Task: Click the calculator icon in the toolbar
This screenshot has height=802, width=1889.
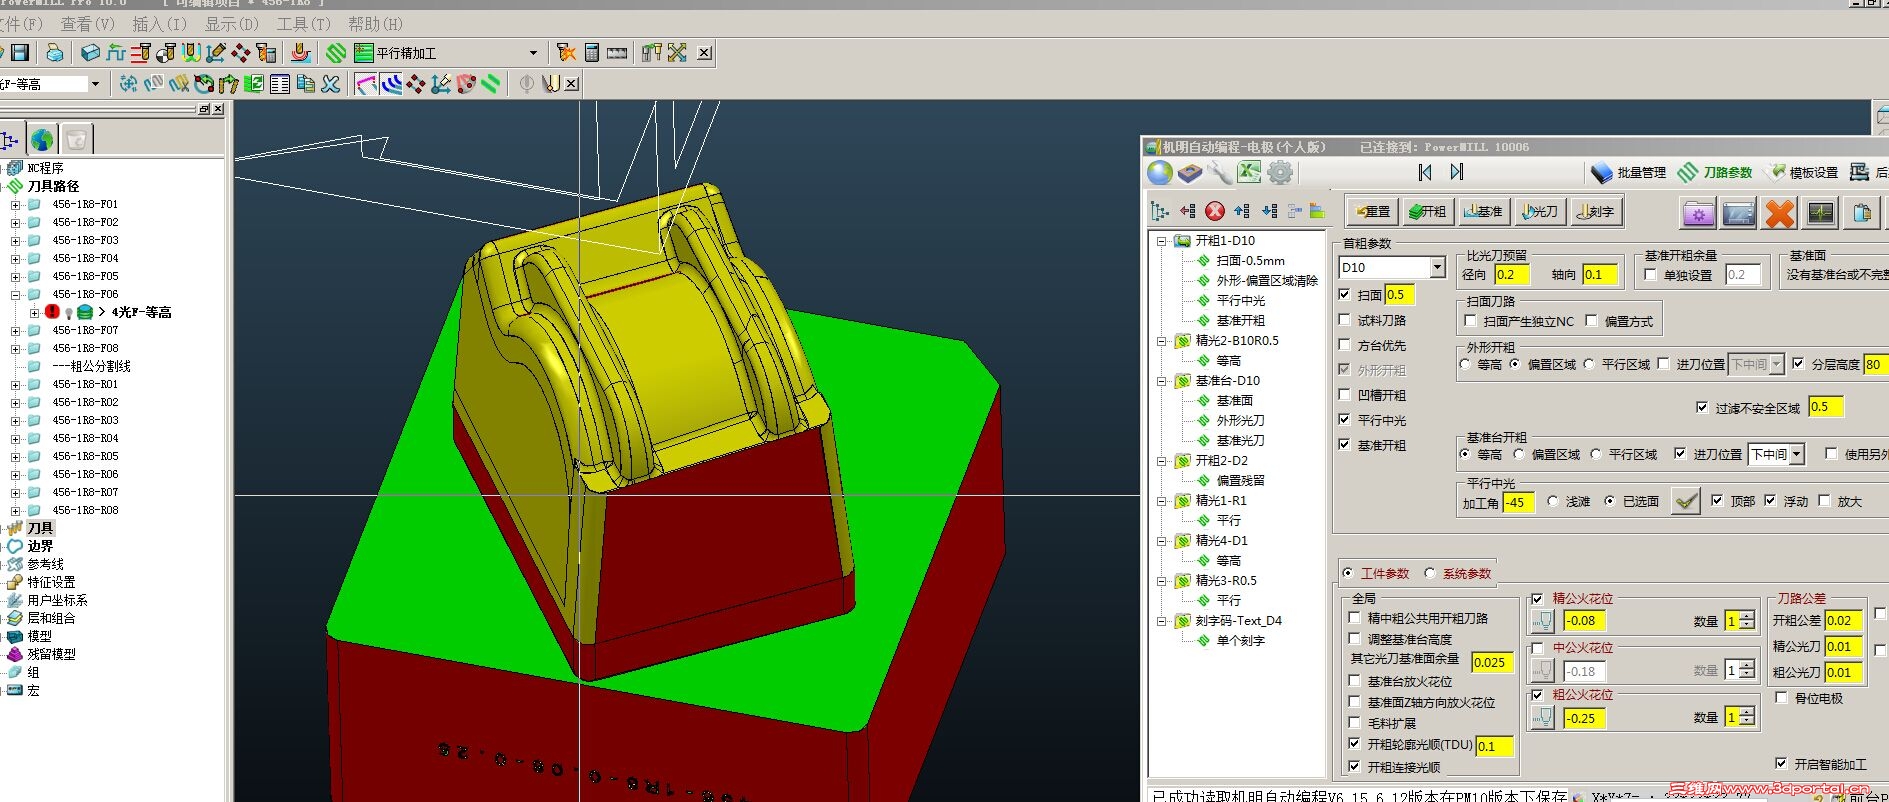Action: (x=592, y=52)
